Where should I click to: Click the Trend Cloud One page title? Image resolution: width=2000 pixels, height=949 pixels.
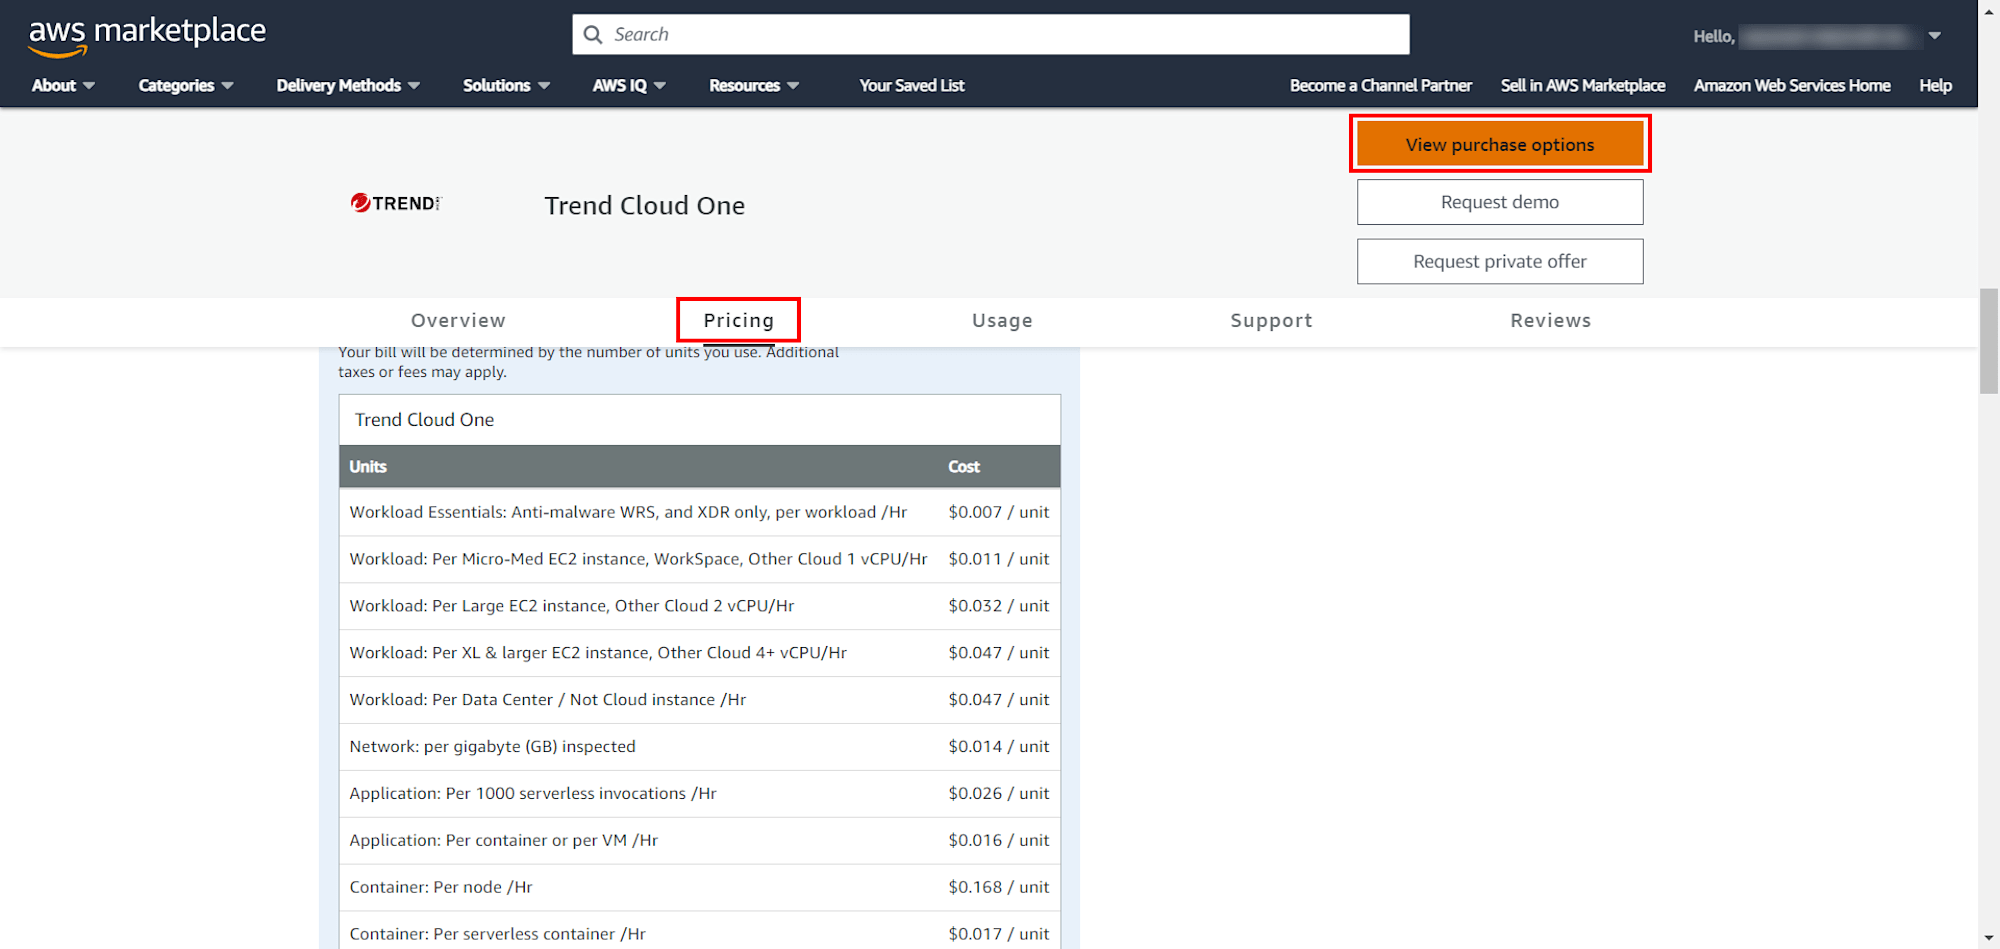coord(645,206)
